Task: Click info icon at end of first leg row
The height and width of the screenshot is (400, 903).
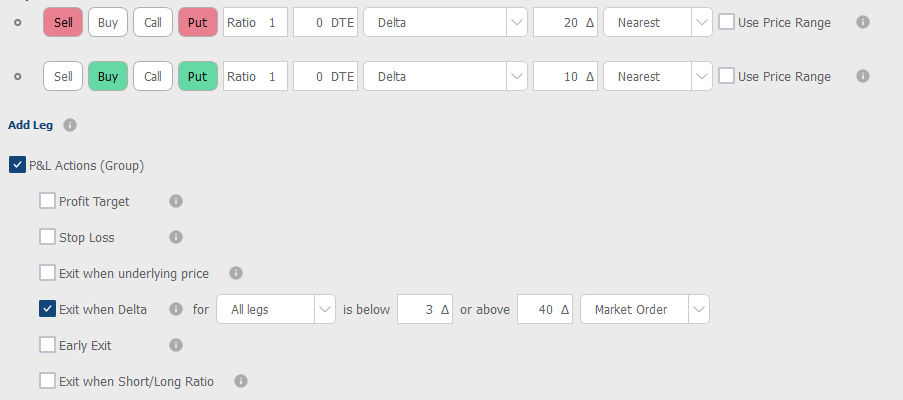Action: [862, 22]
